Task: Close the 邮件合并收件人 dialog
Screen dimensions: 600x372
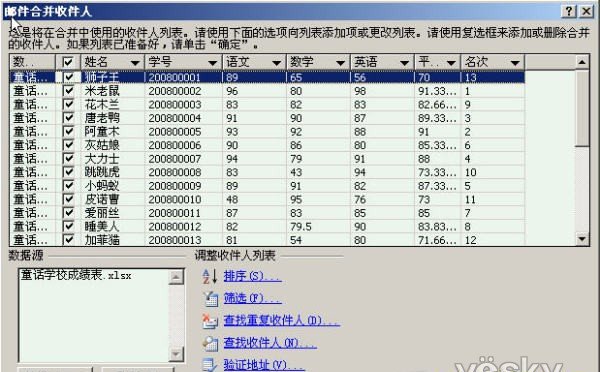Action: (x=586, y=11)
